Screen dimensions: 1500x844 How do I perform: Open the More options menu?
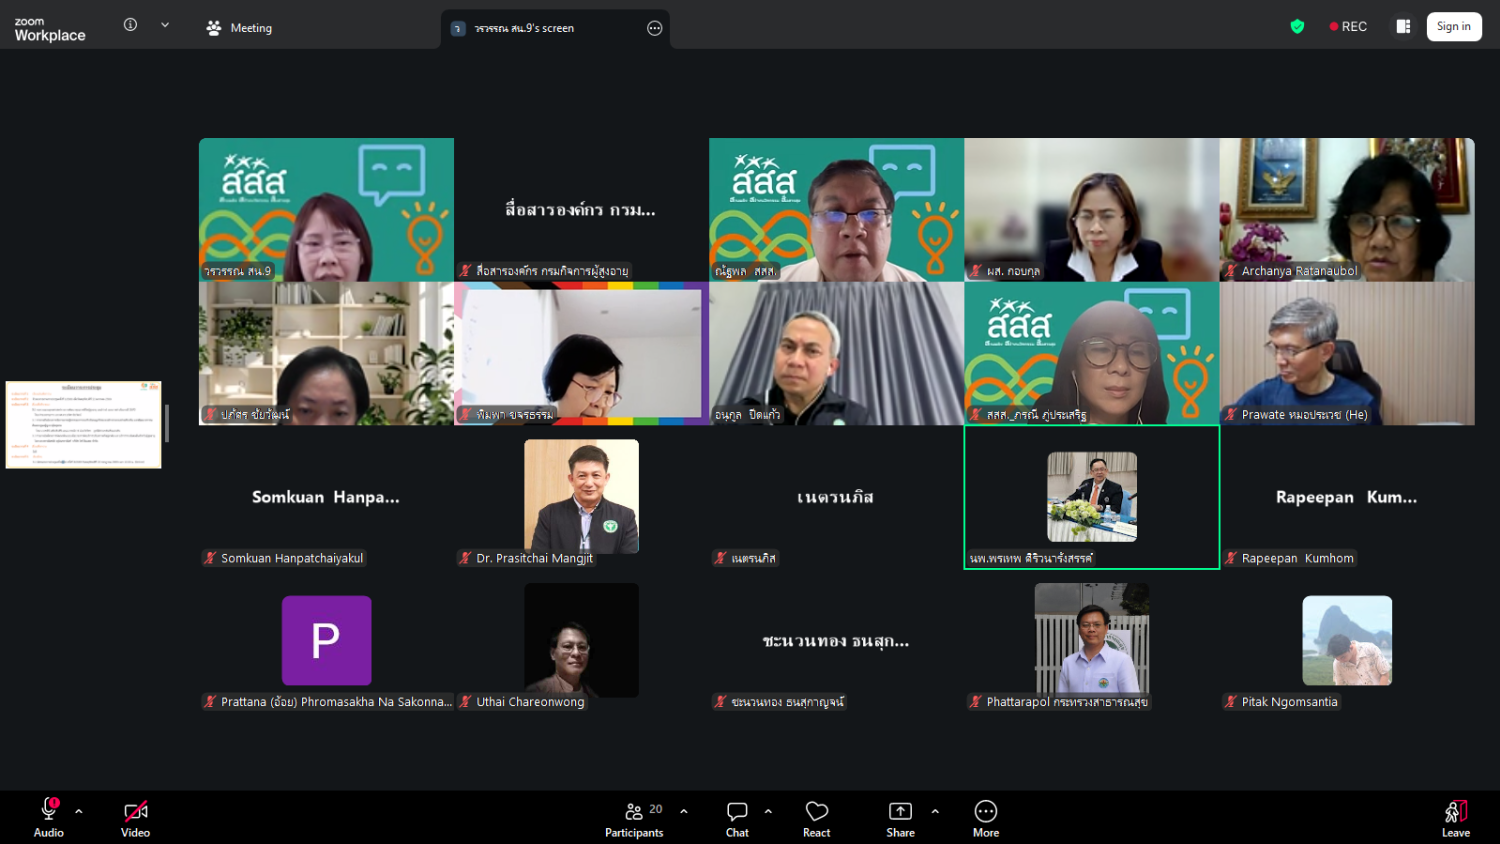coord(985,816)
